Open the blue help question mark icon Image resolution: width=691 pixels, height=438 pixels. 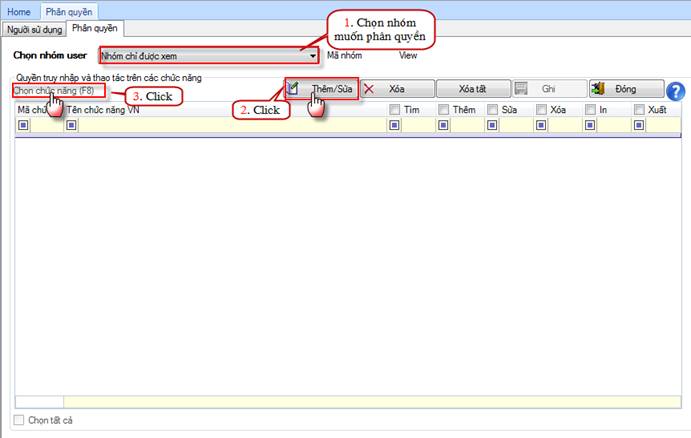[x=675, y=92]
